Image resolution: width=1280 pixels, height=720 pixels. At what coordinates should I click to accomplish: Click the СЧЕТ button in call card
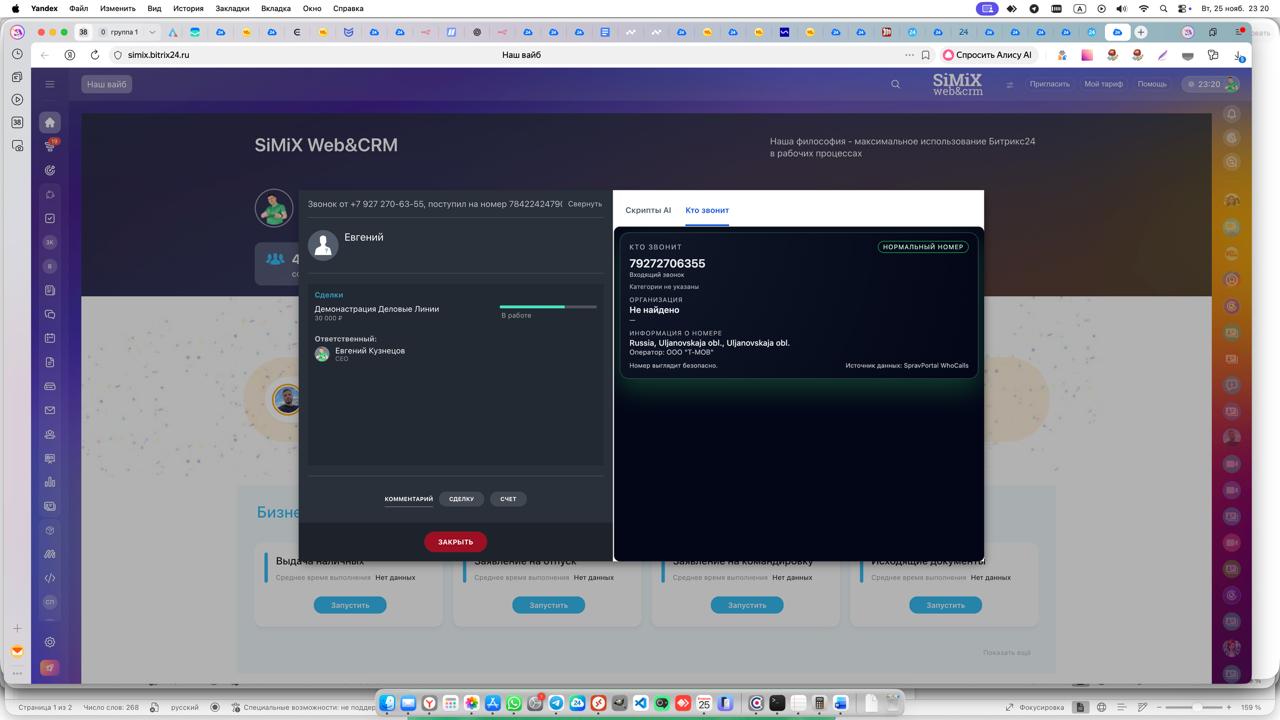pyautogui.click(x=509, y=499)
